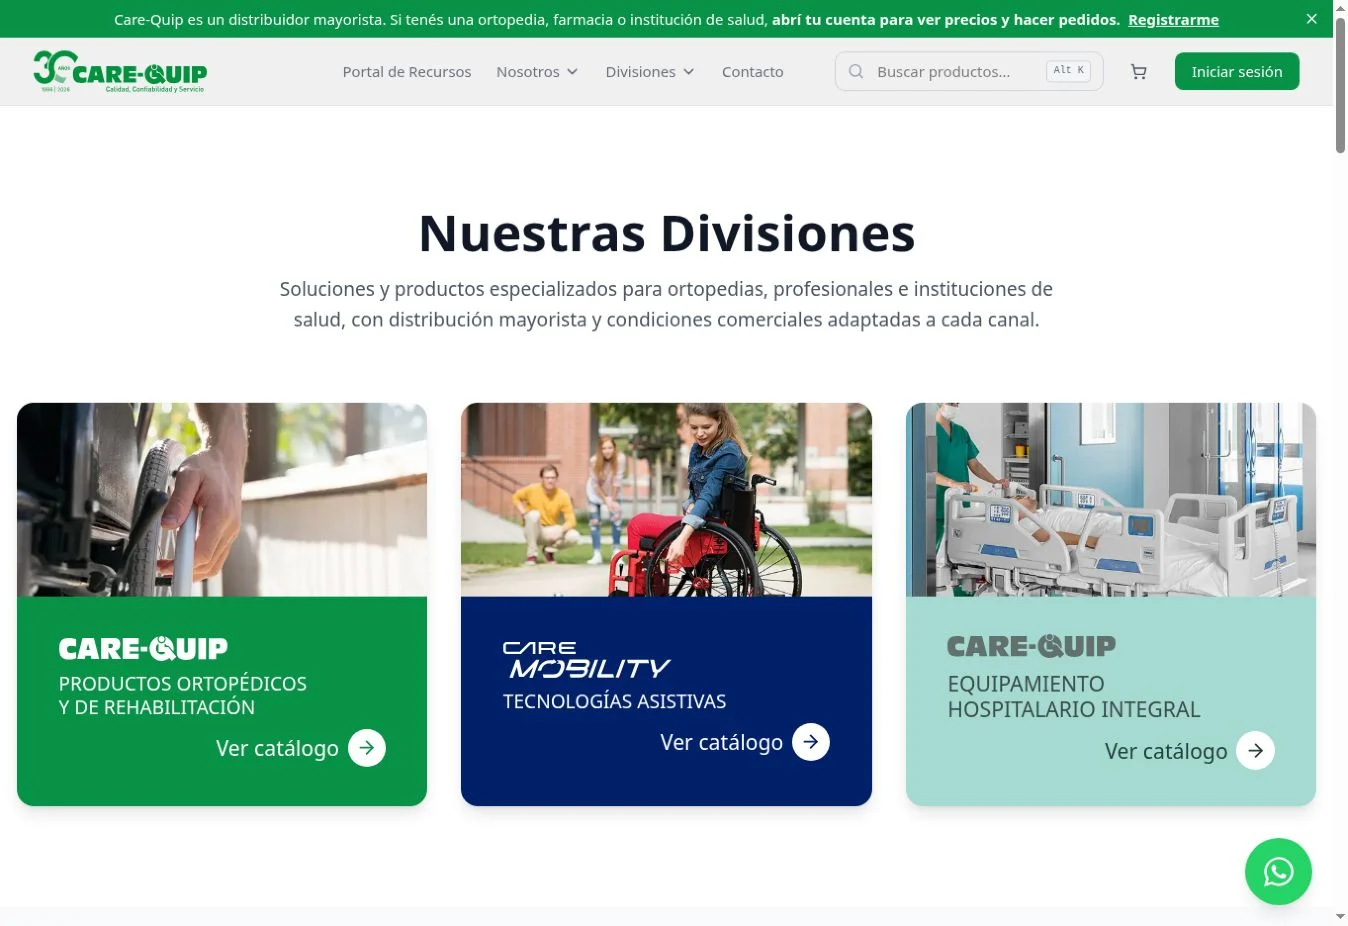This screenshot has width=1348, height=926.
Task: Go to the Contacto page
Action: pyautogui.click(x=753, y=72)
